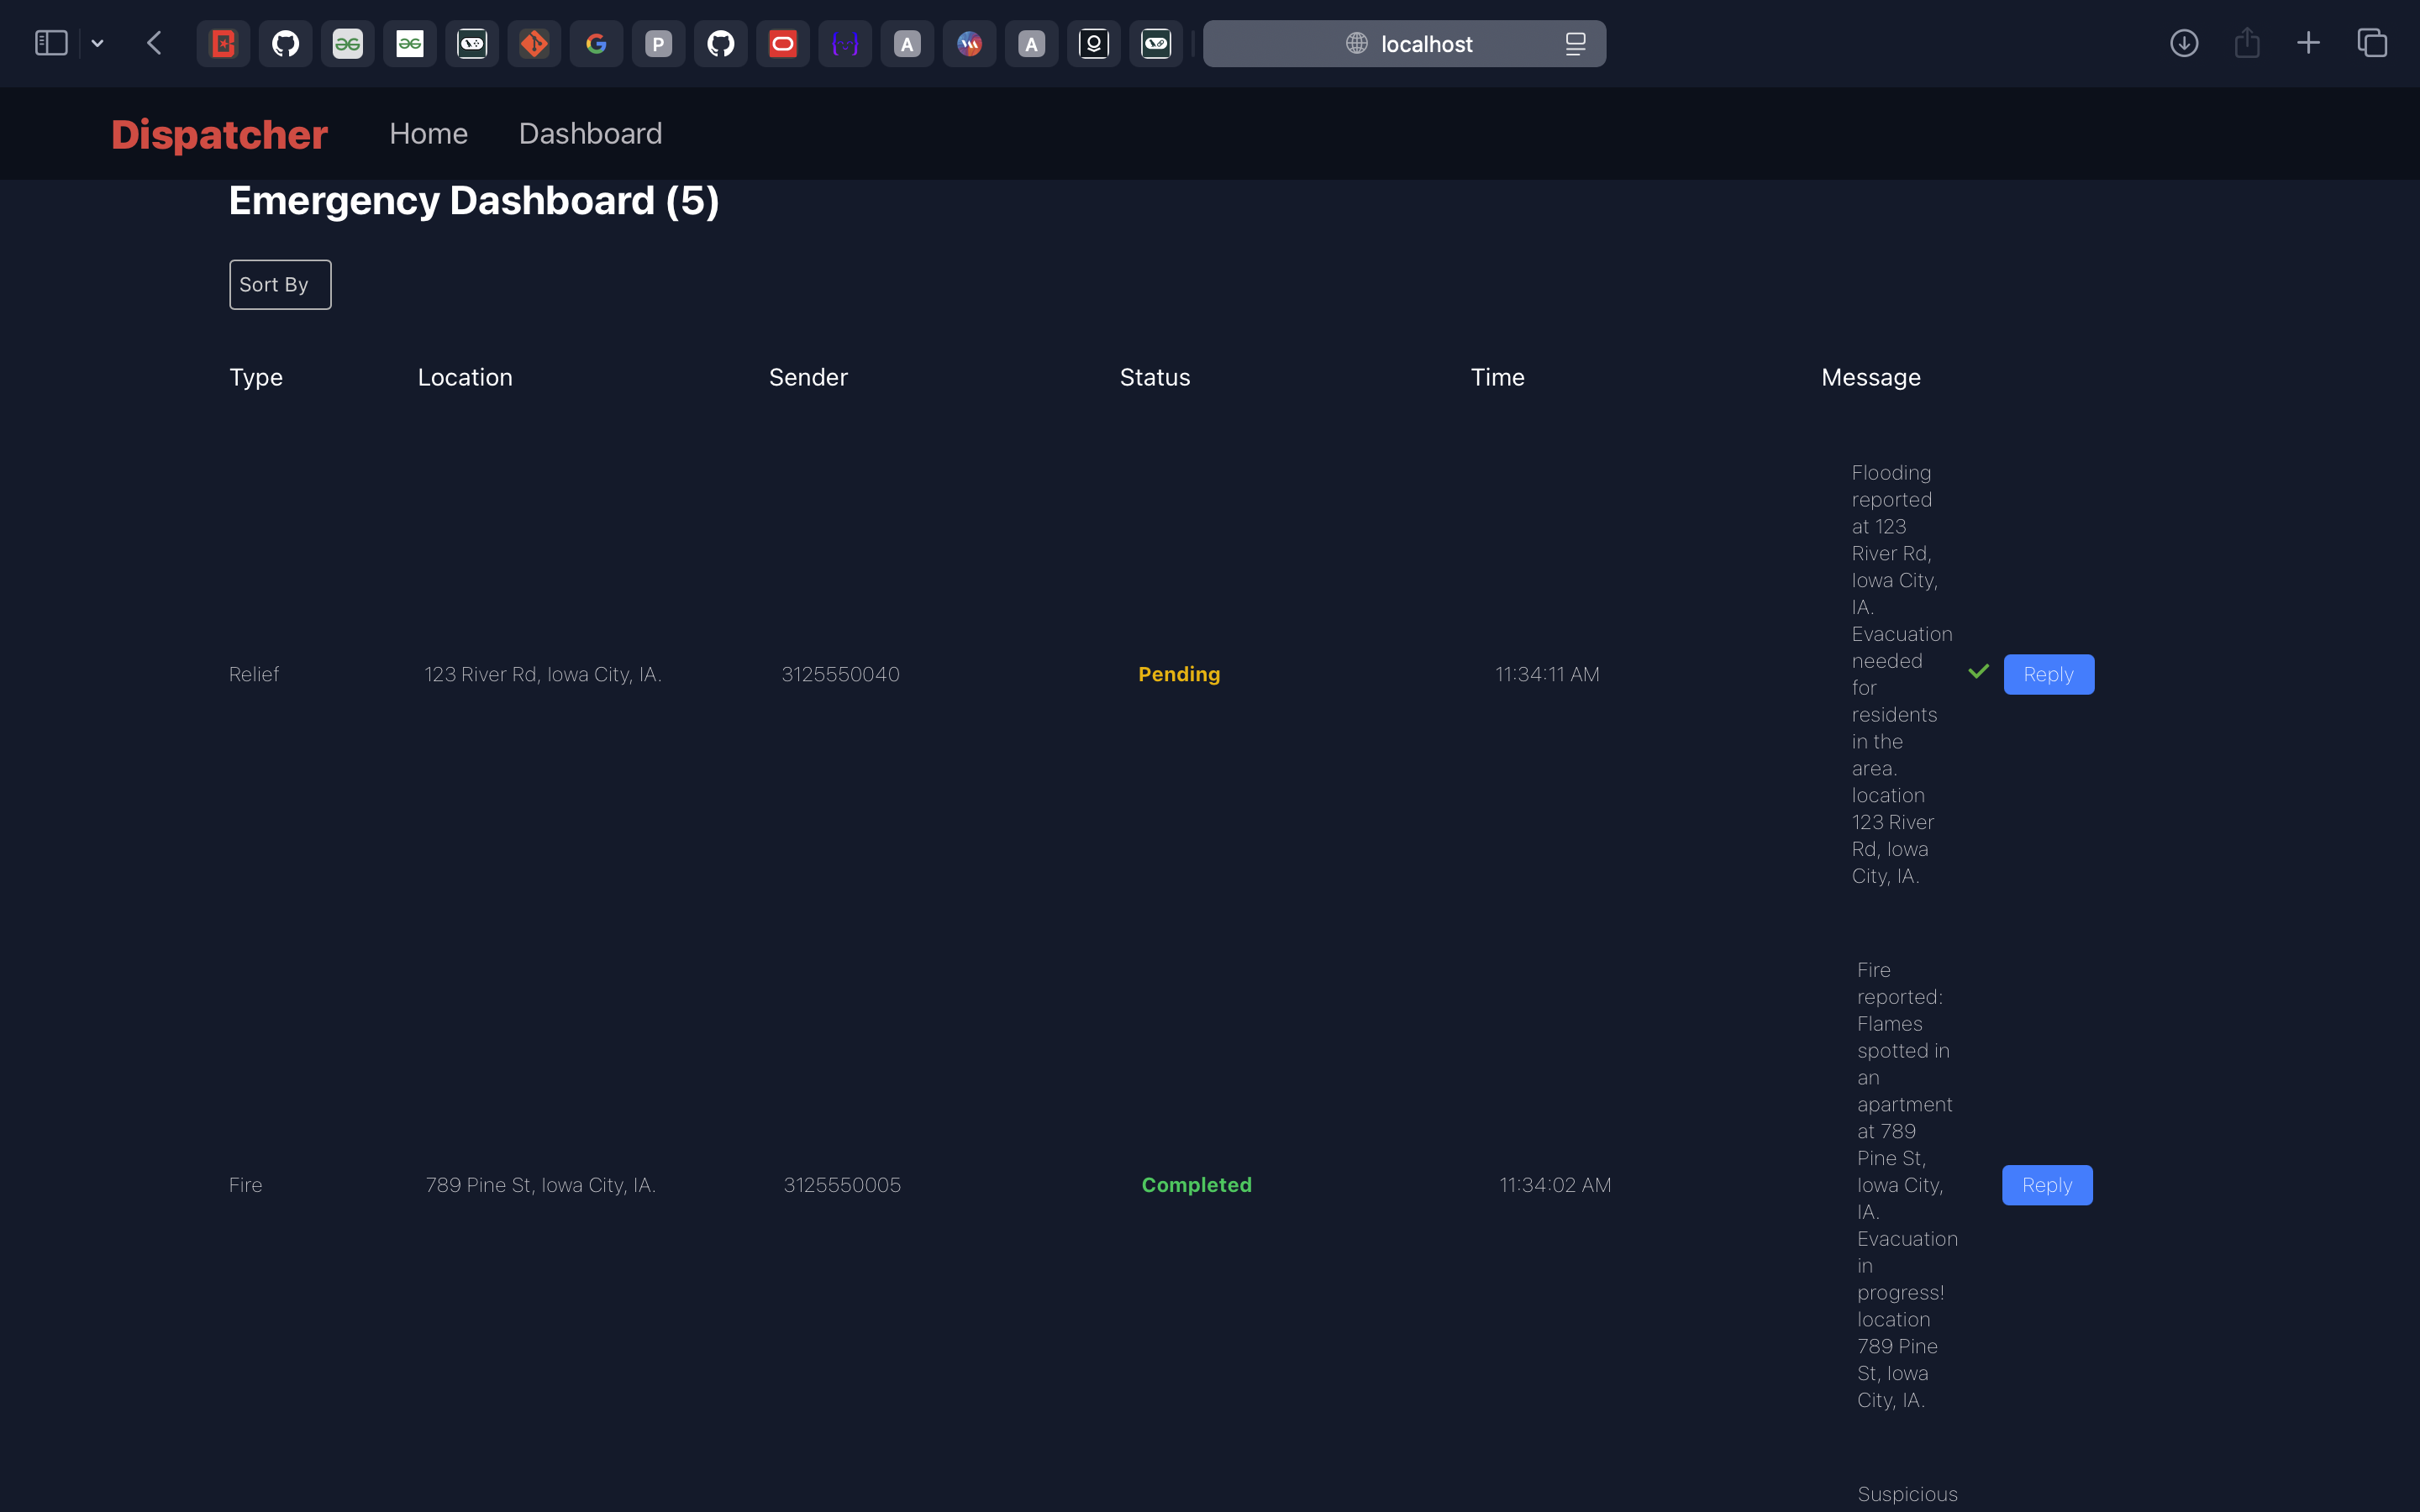Go back with the back arrow
This screenshot has width=2420, height=1512.
(154, 43)
